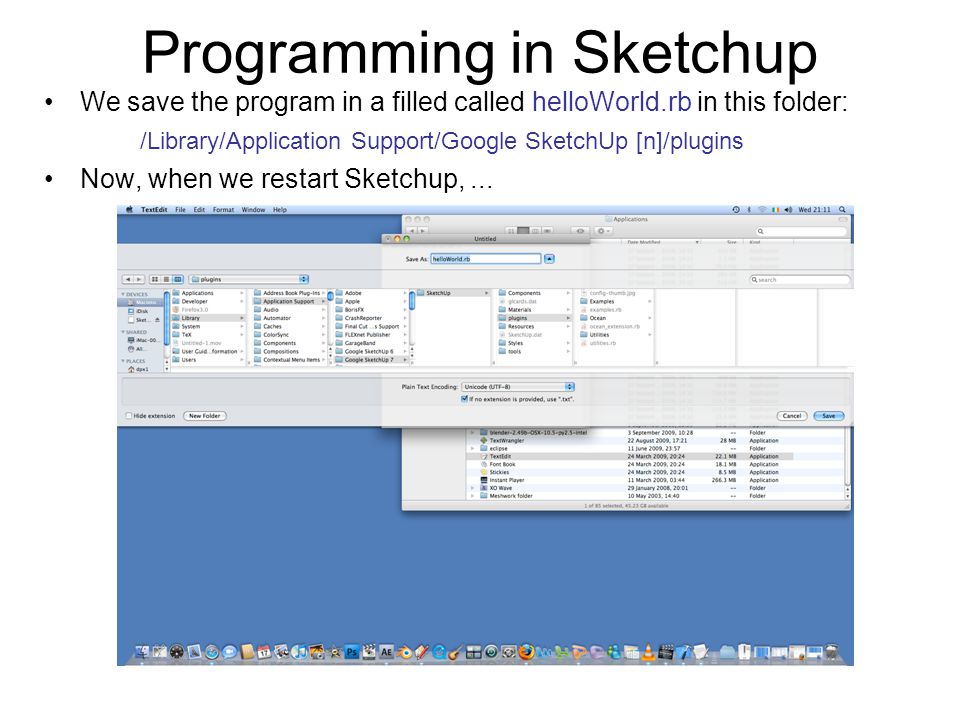960x720 pixels.
Task: Open the Edit menu
Action: click(x=199, y=209)
